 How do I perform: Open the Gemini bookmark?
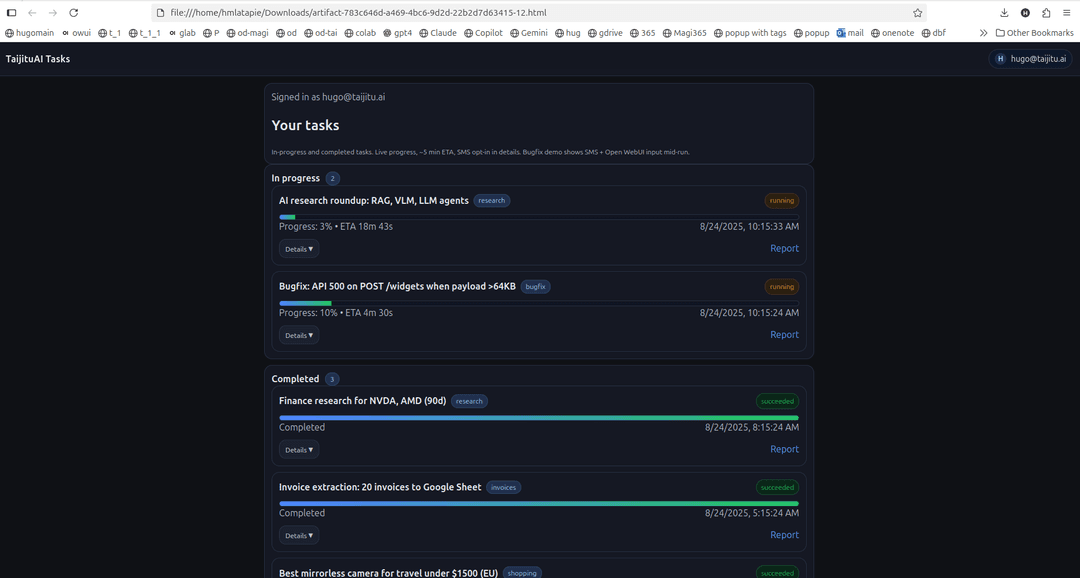tap(528, 33)
